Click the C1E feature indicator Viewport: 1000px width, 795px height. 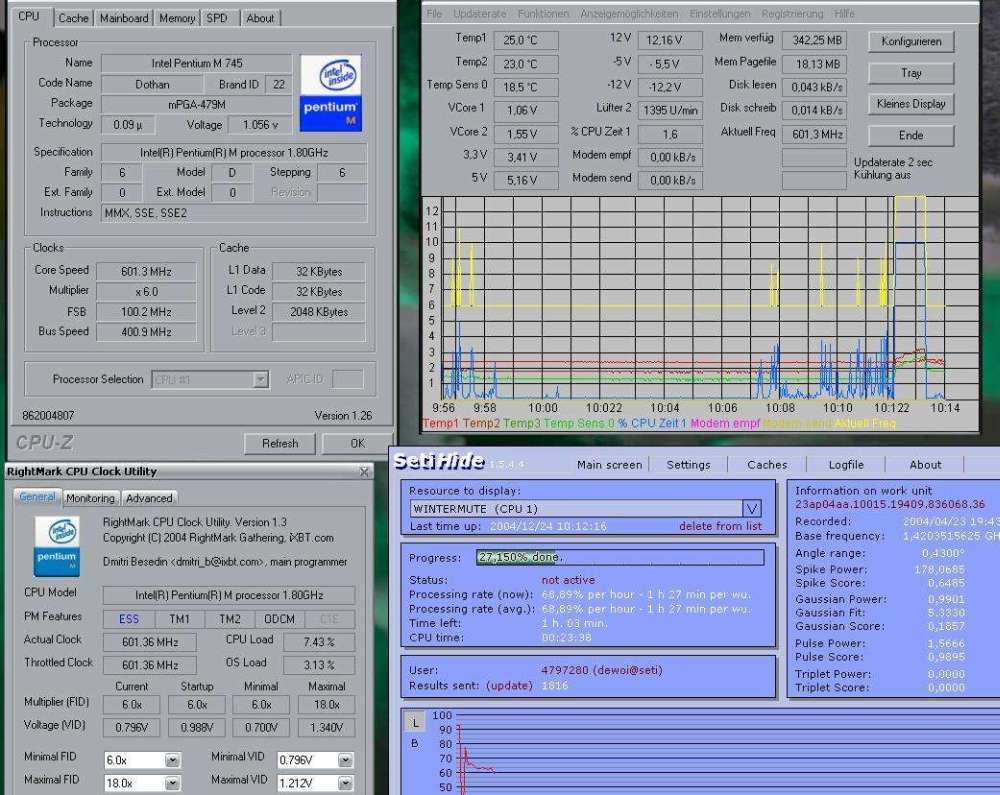(x=330, y=619)
